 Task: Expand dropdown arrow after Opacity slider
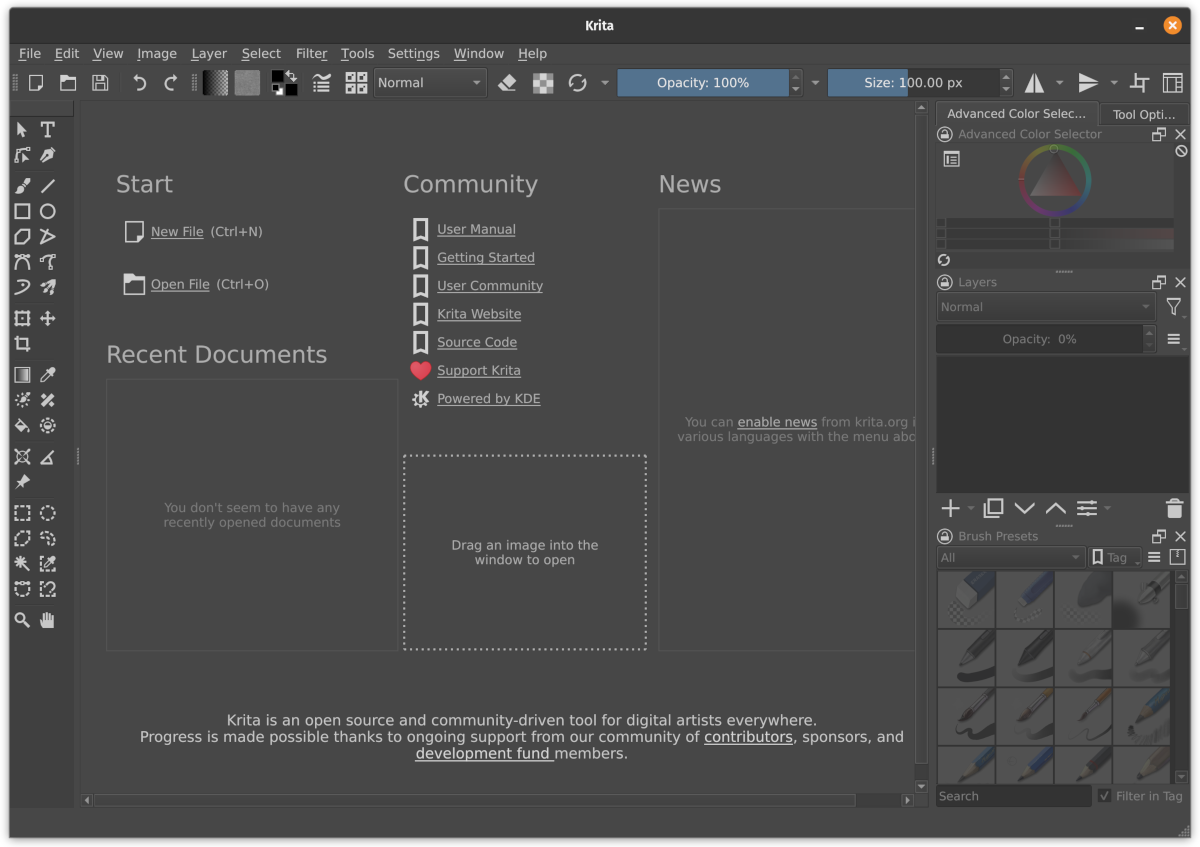(815, 83)
